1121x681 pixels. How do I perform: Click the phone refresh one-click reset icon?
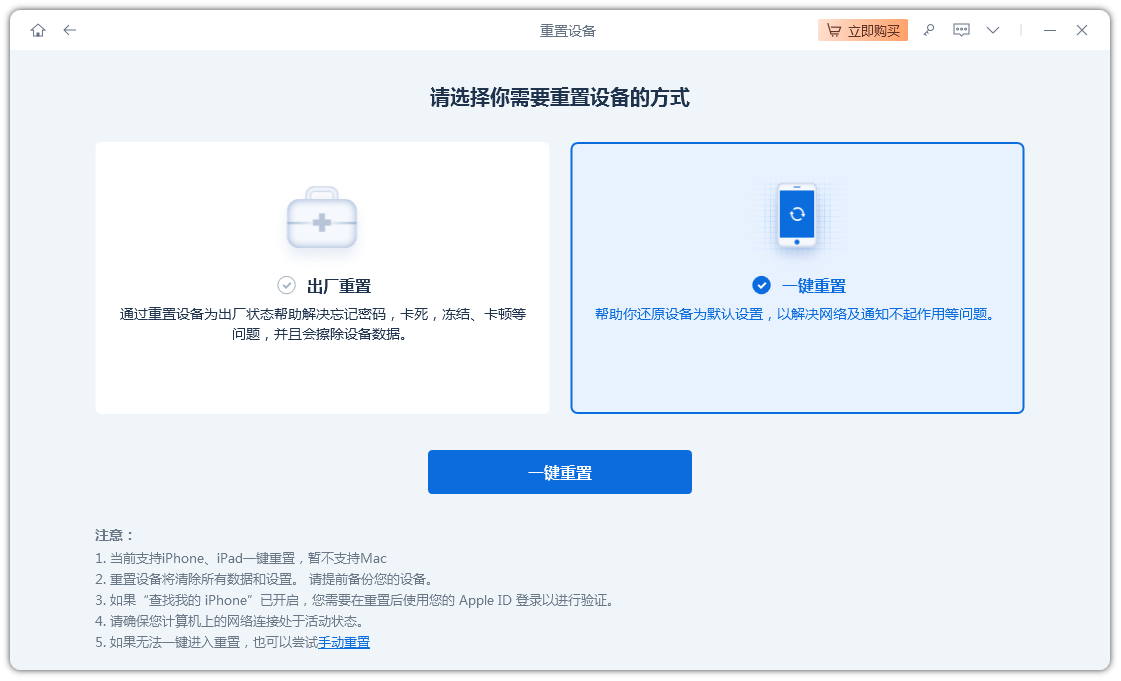(797, 215)
